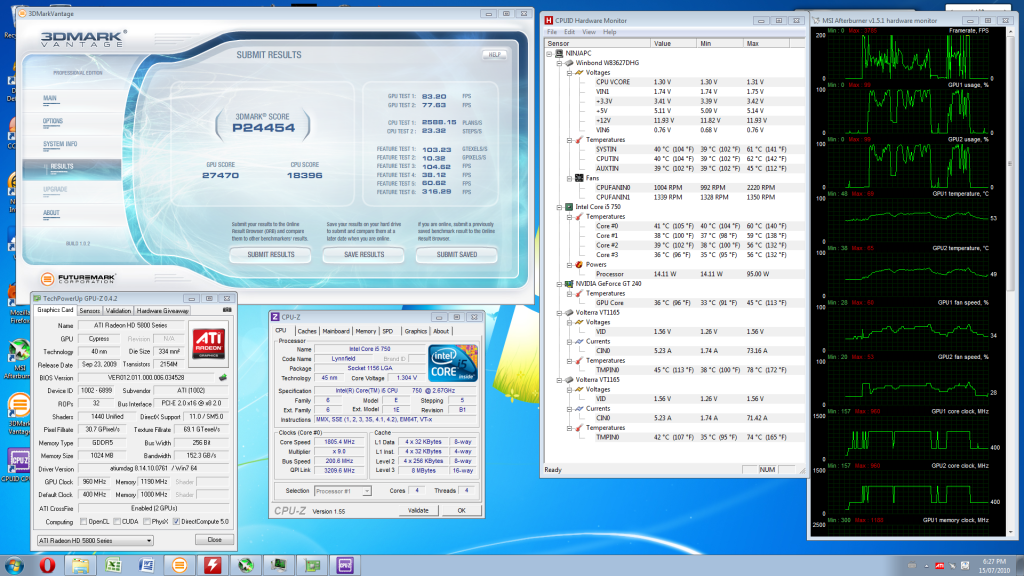Click the hardware monitor taskbar icon with screens
This screenshot has width=1024, height=576.
(x=279, y=565)
